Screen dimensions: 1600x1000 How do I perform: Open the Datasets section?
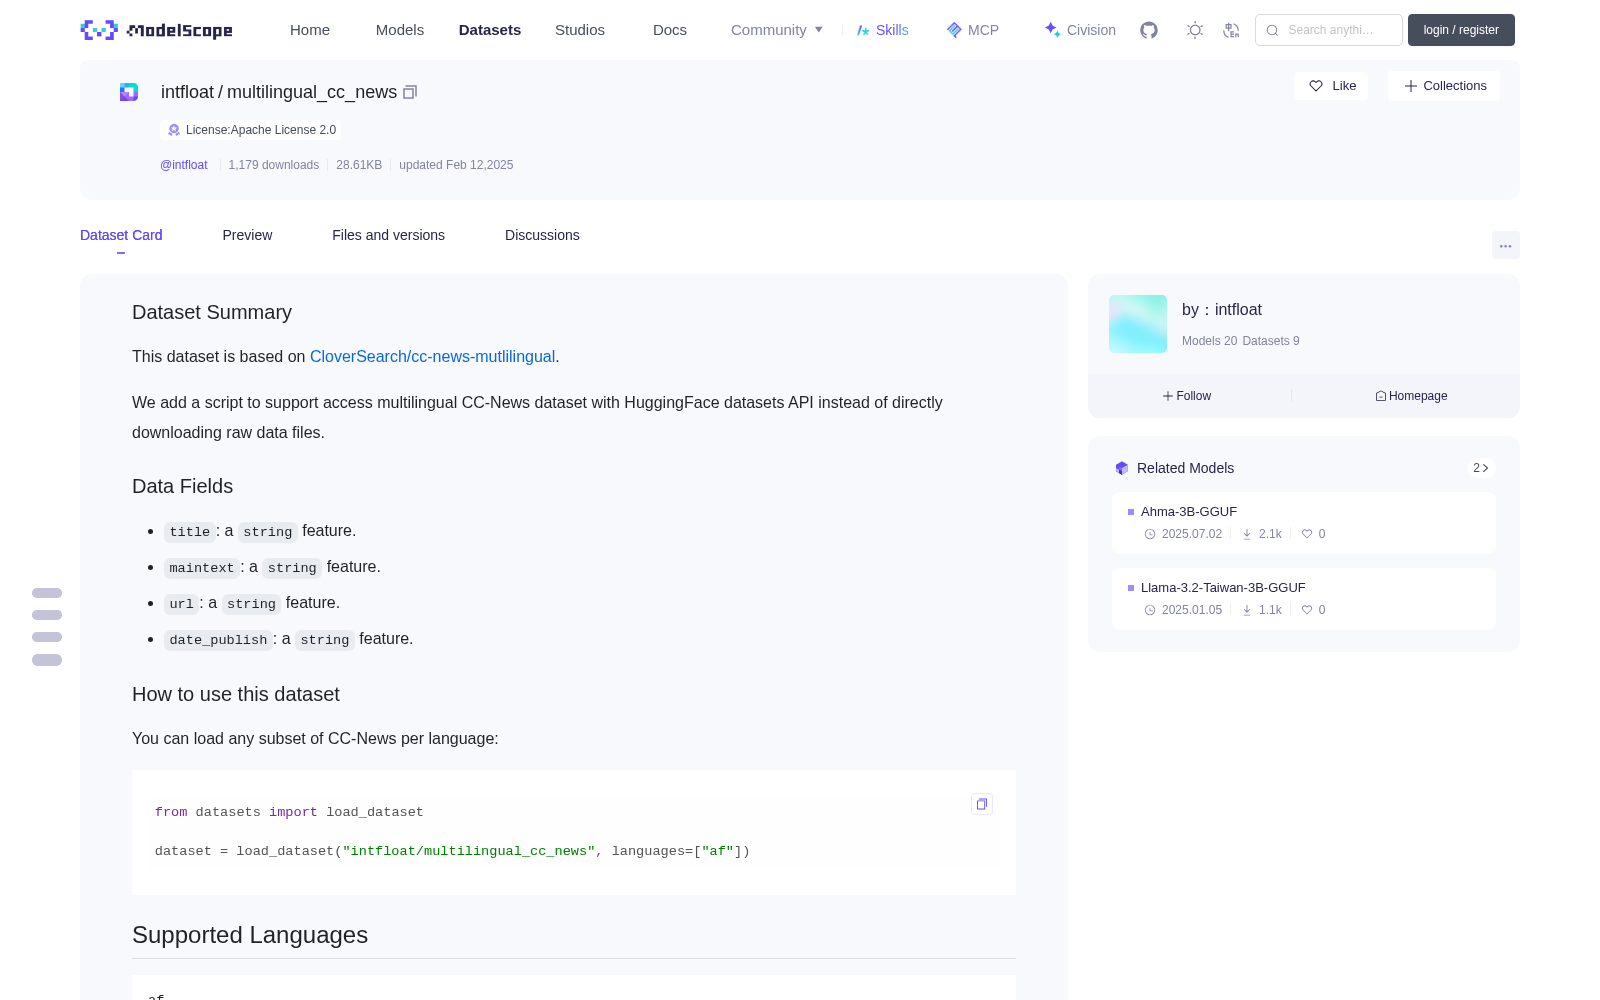490,30
